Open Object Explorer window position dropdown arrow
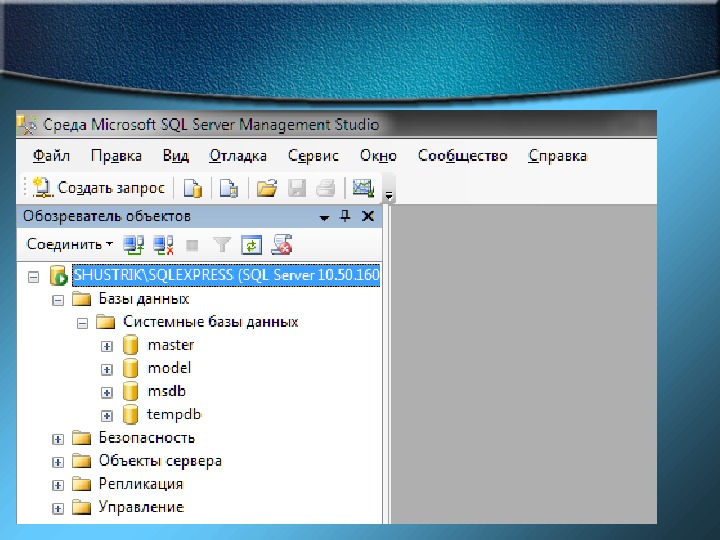 (x=324, y=218)
